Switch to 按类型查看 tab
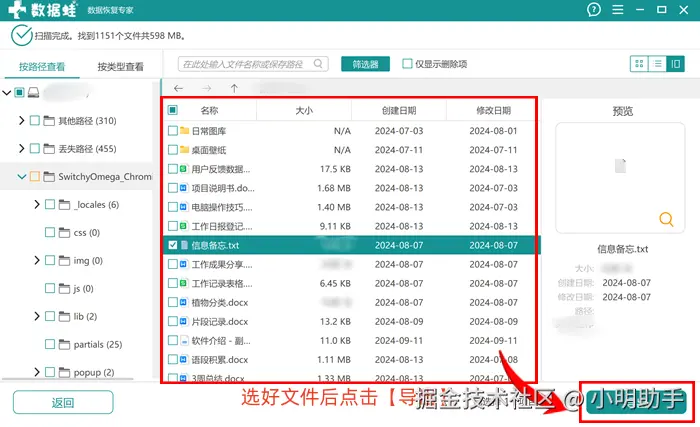 pos(121,67)
